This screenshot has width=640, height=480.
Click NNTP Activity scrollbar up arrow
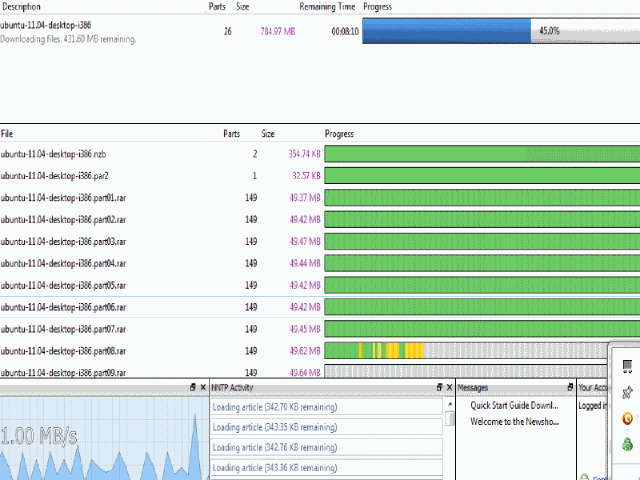(x=450, y=404)
